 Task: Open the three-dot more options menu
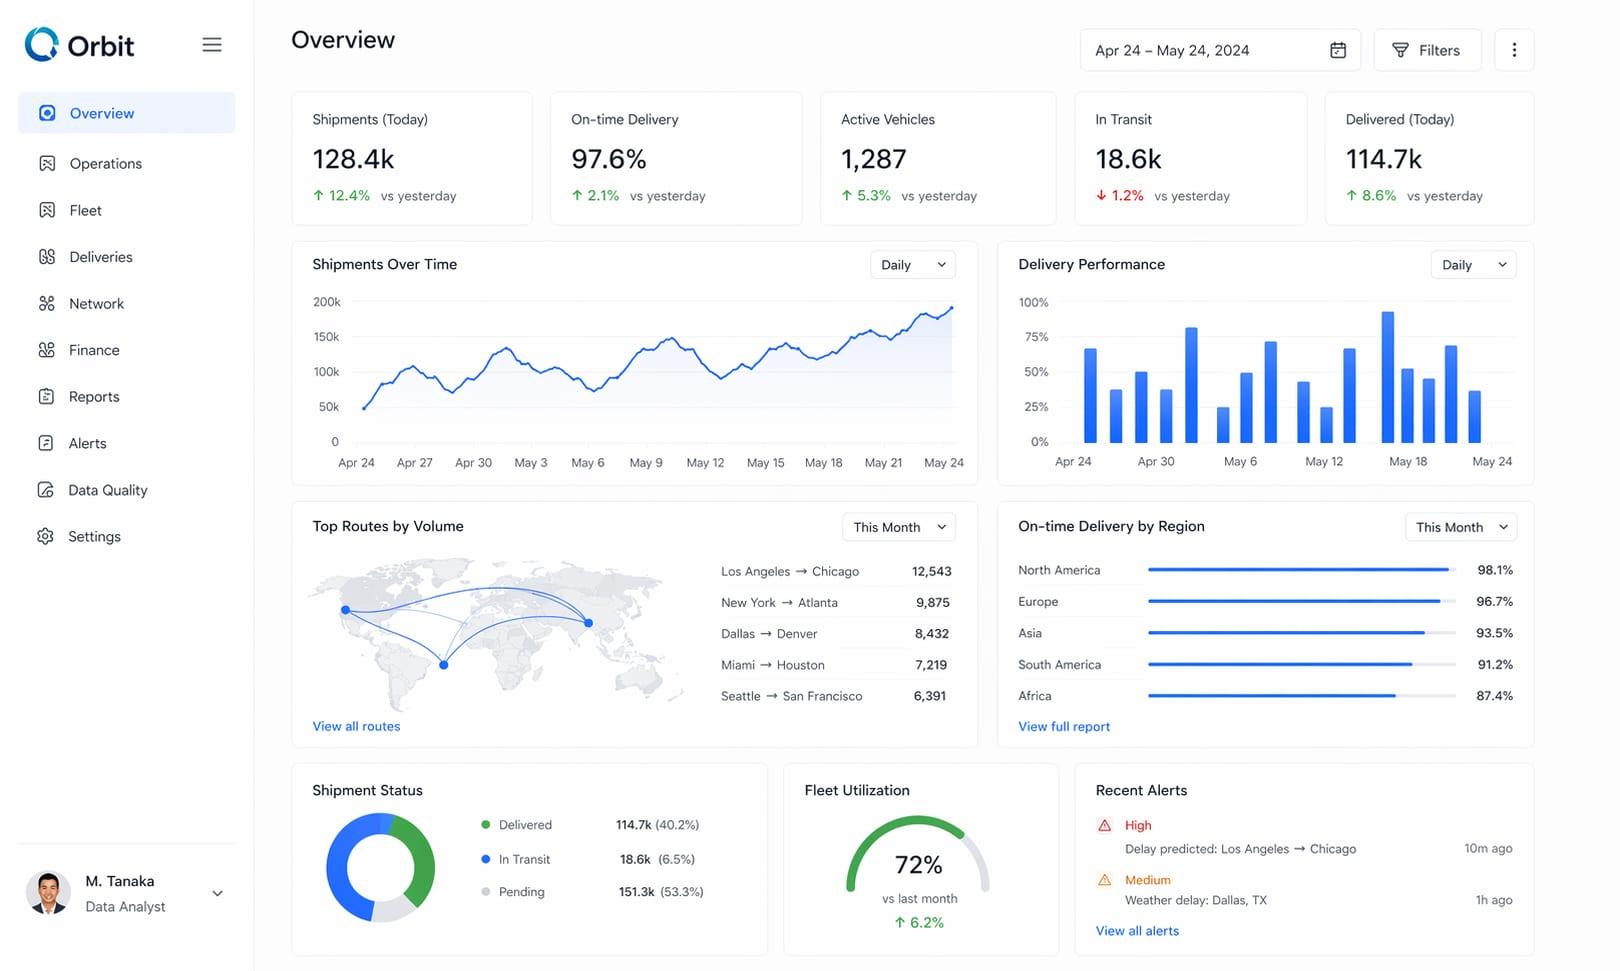coord(1514,50)
